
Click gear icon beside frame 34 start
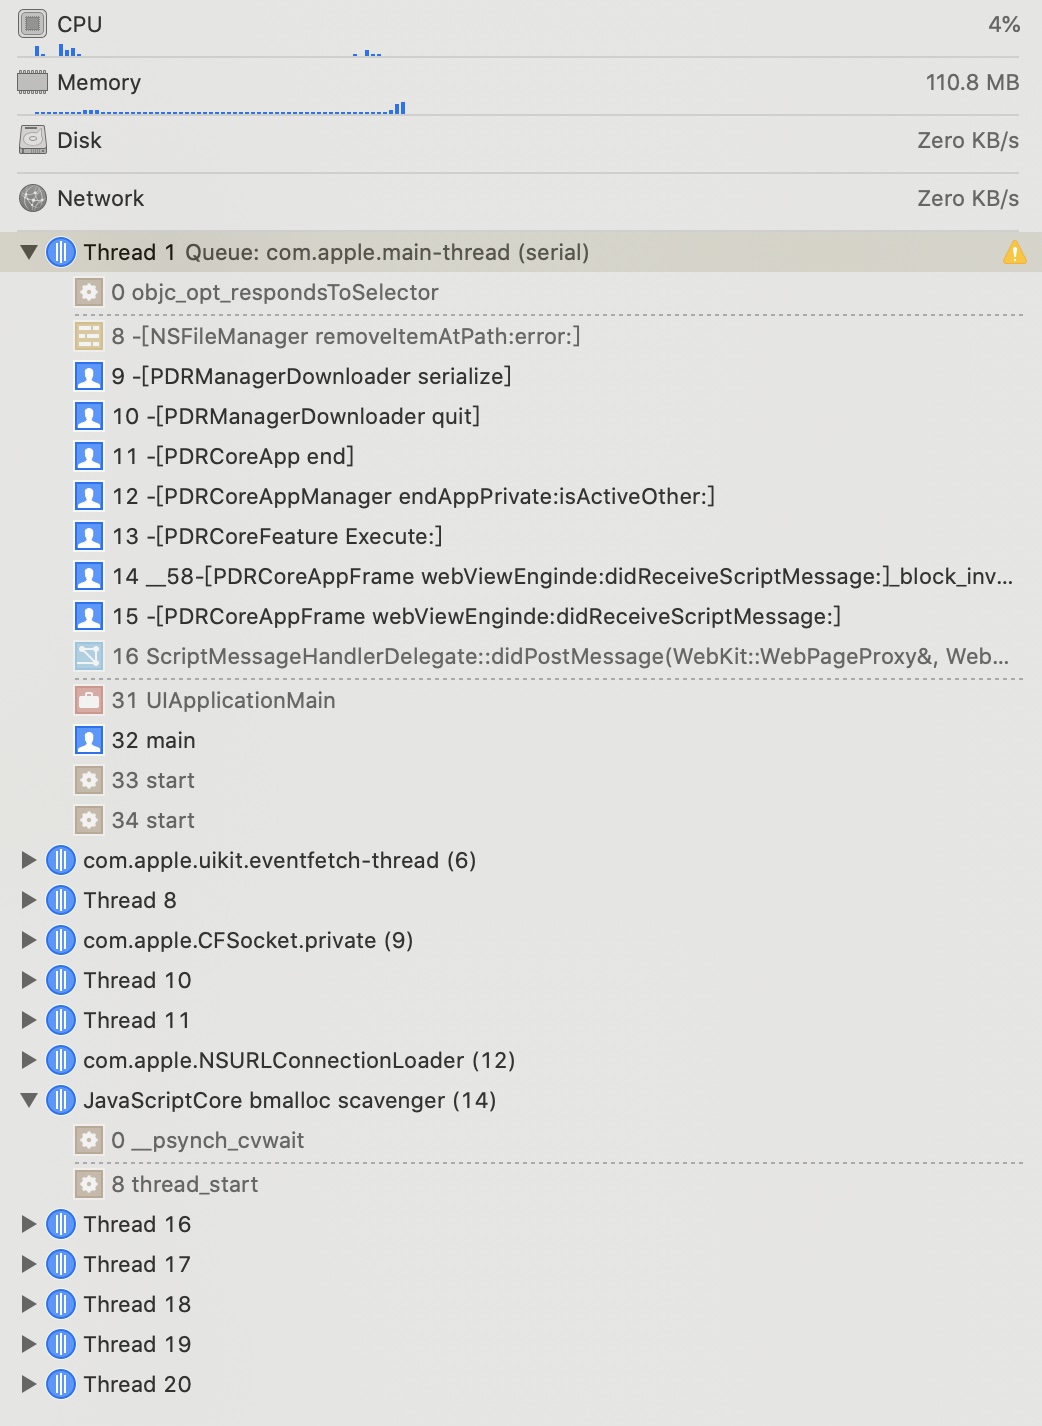tap(89, 820)
